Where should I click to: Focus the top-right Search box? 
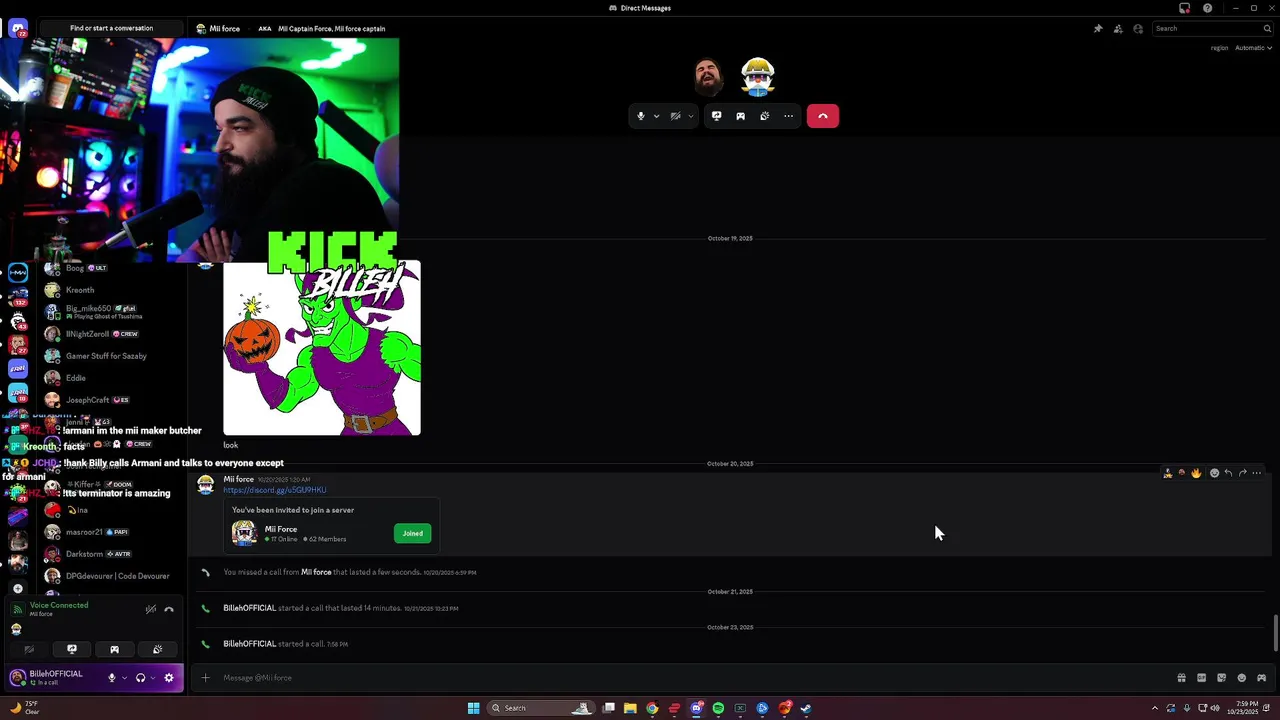coord(1210,29)
